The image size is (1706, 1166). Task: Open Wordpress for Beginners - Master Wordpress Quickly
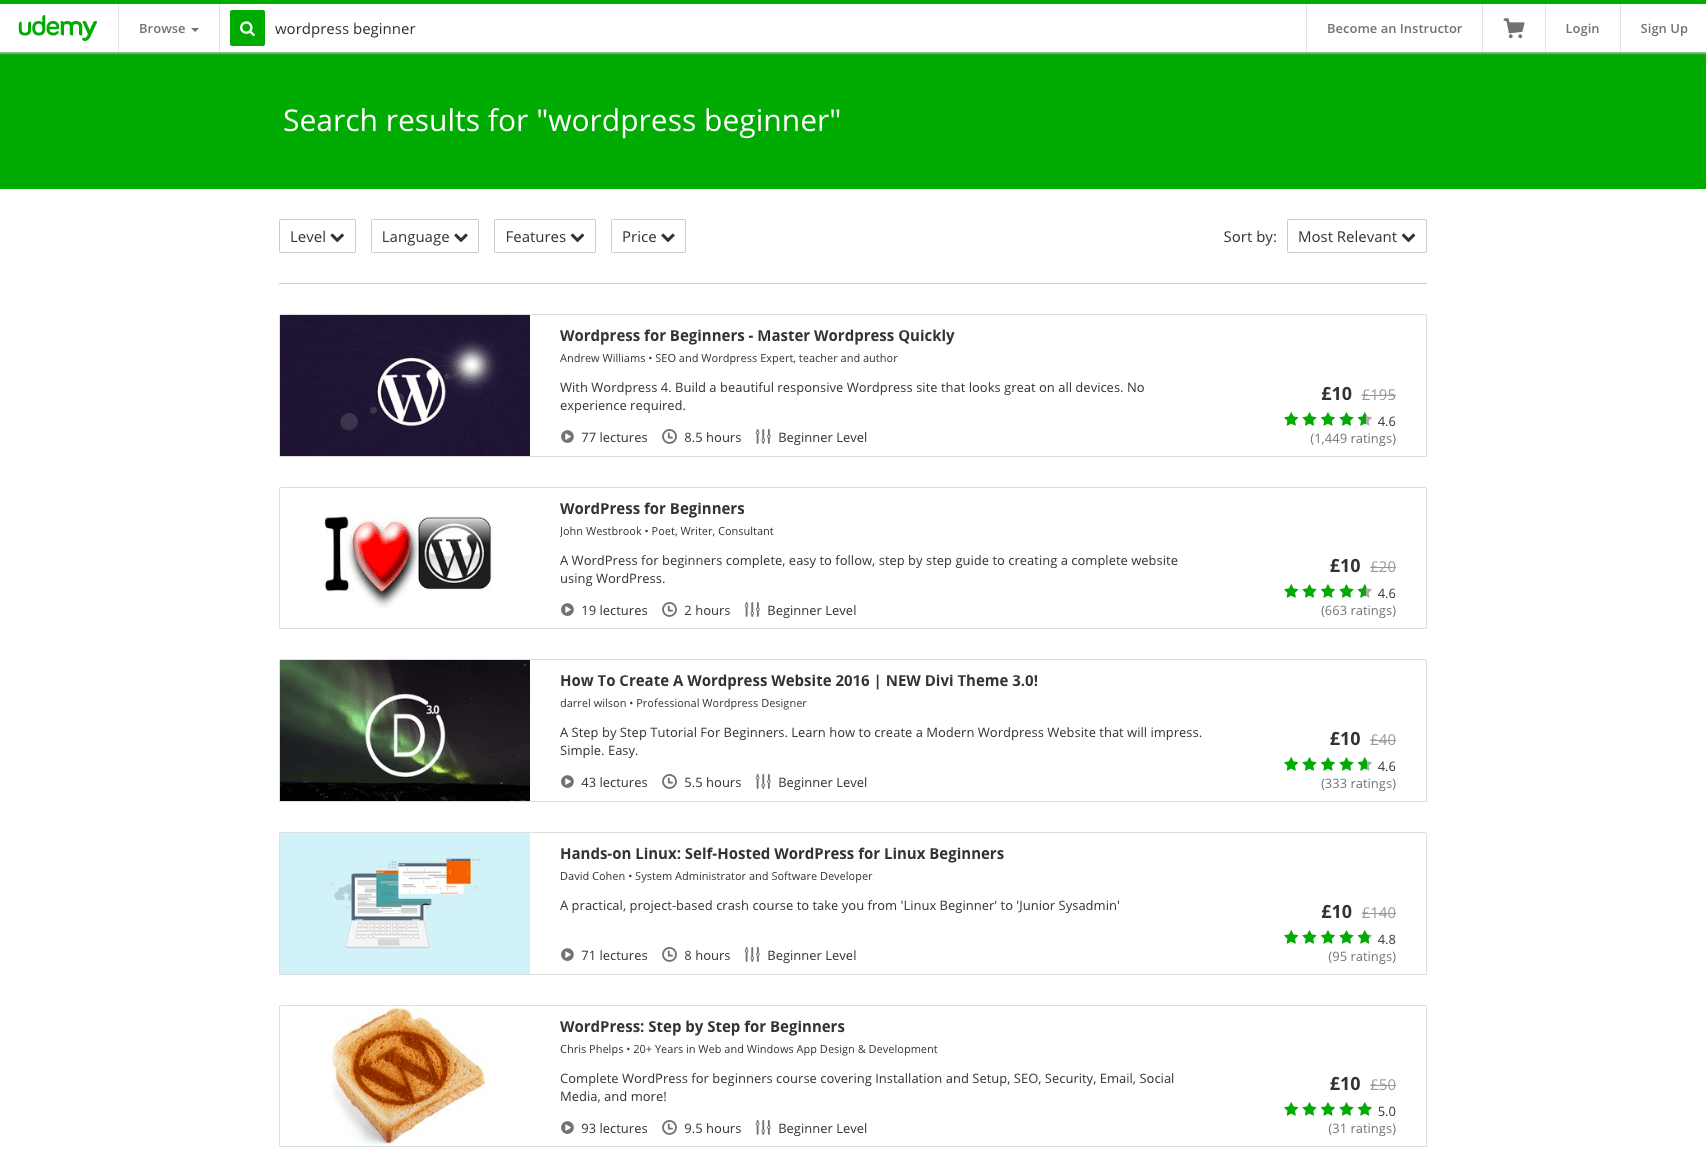pos(757,336)
